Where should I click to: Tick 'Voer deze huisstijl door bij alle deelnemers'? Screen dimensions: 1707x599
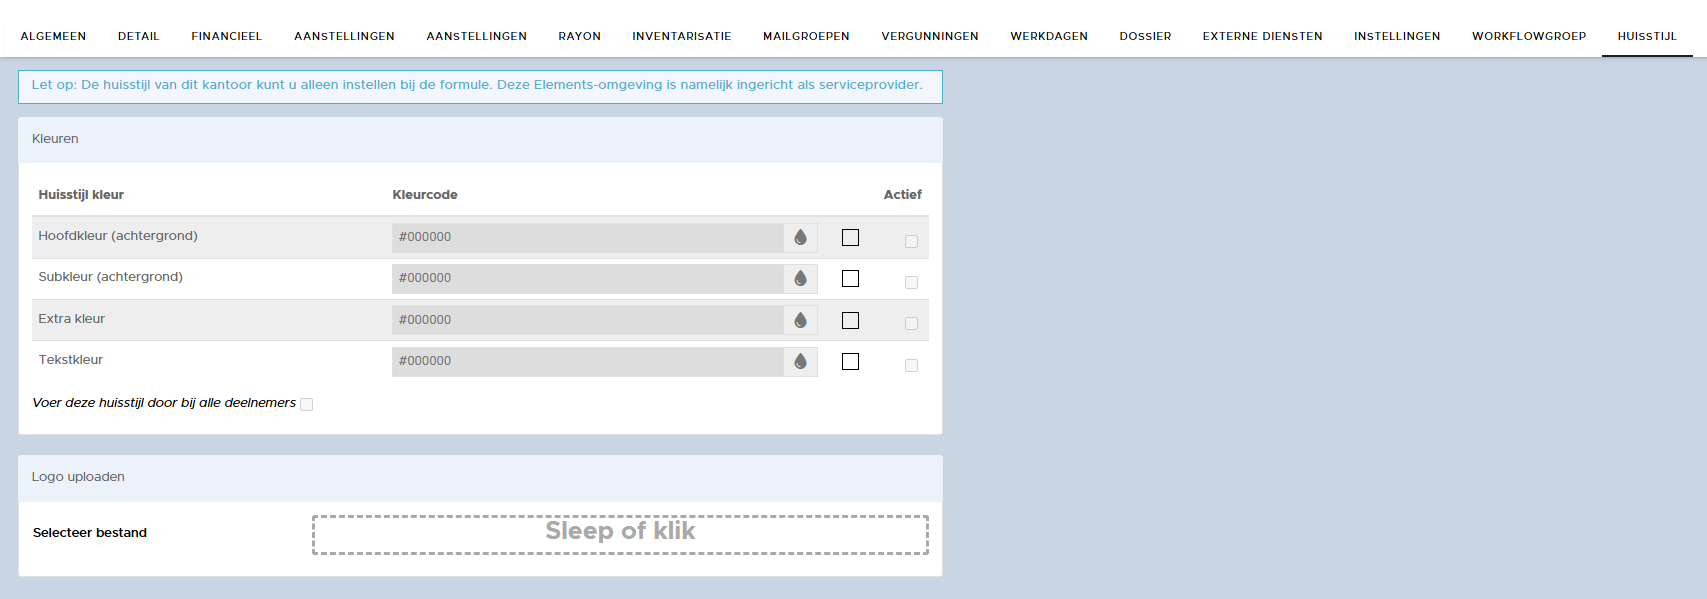coord(307,405)
